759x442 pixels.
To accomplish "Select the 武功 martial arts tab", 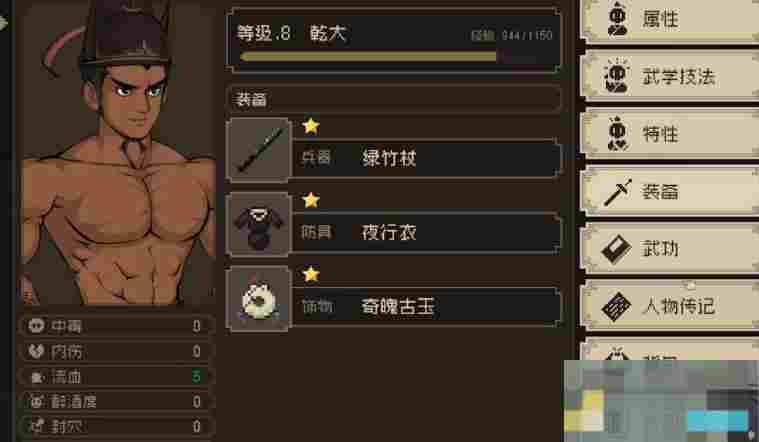I will (x=671, y=249).
